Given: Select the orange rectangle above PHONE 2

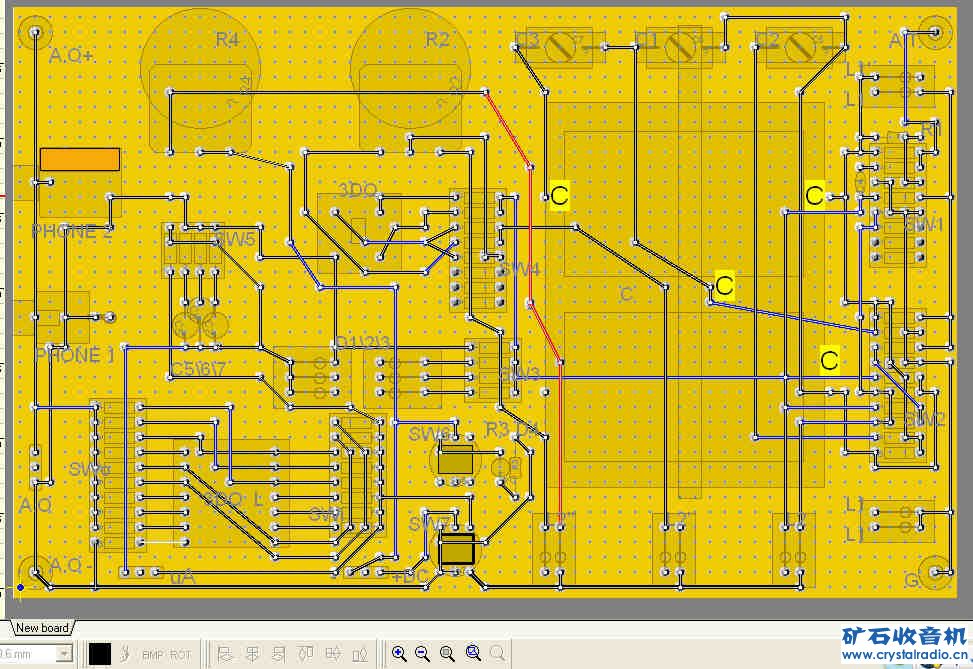Looking at the screenshot, I should pos(80,159).
